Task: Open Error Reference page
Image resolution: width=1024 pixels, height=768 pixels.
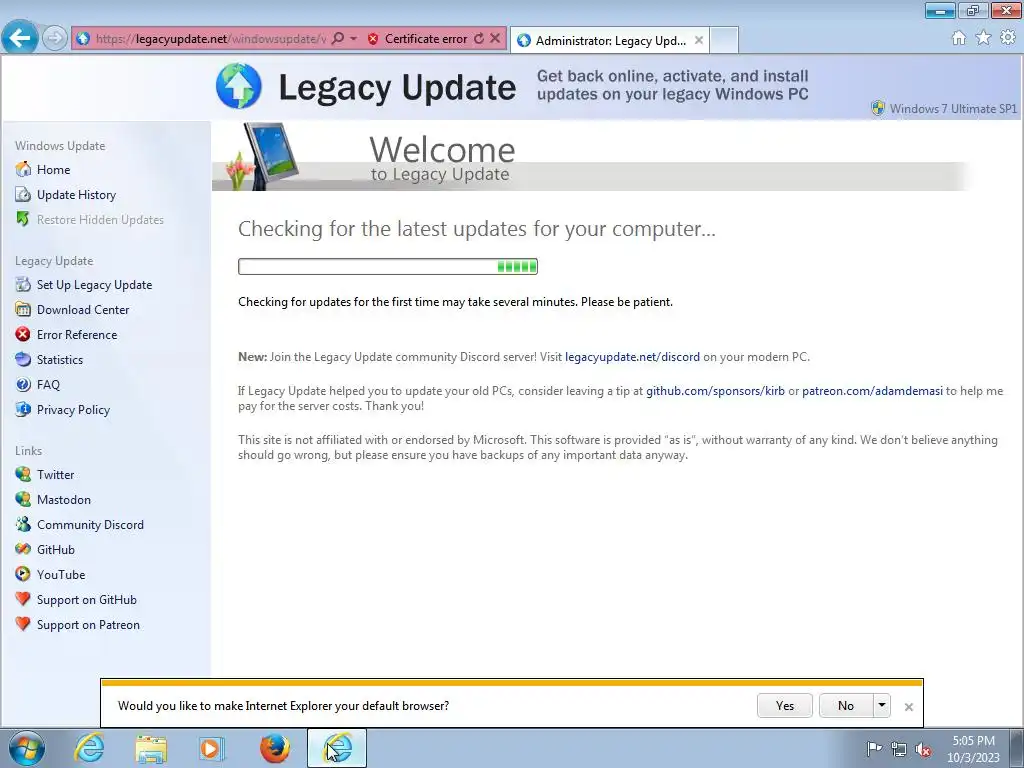Action: coord(77,334)
